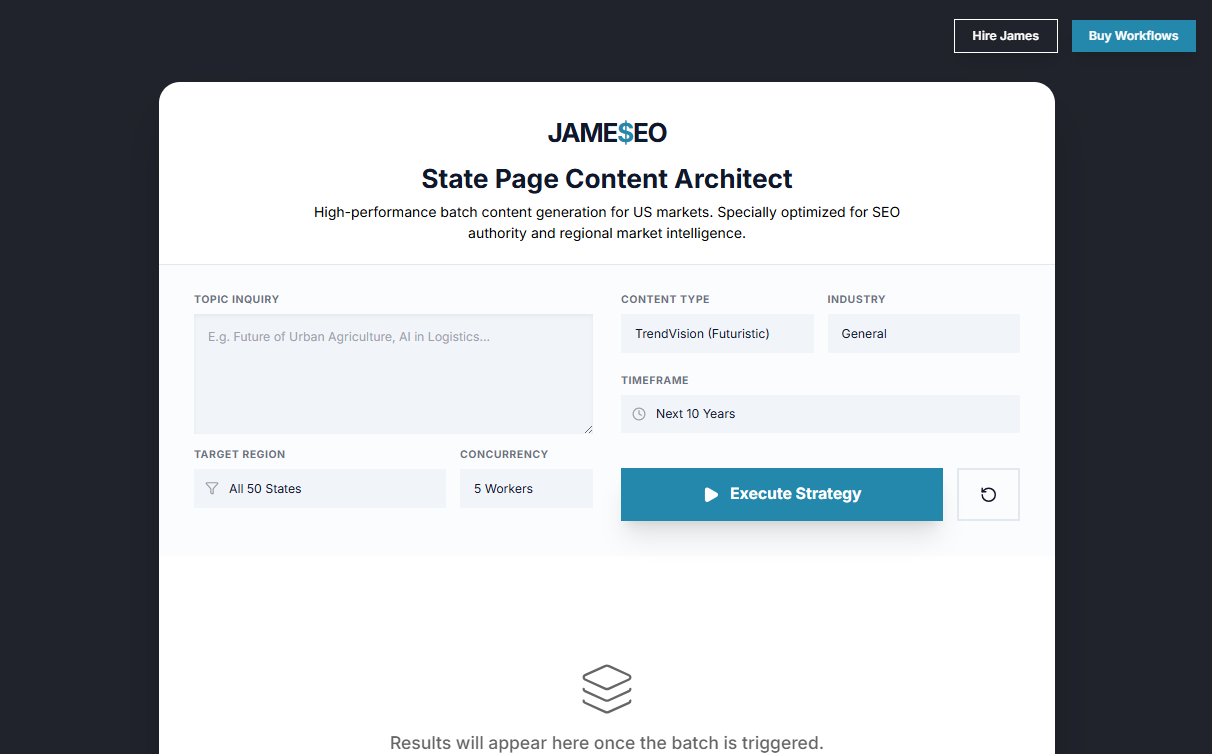Click the reset button beside Execute Strategy
Viewport: 1212px width, 754px height.
(988, 493)
